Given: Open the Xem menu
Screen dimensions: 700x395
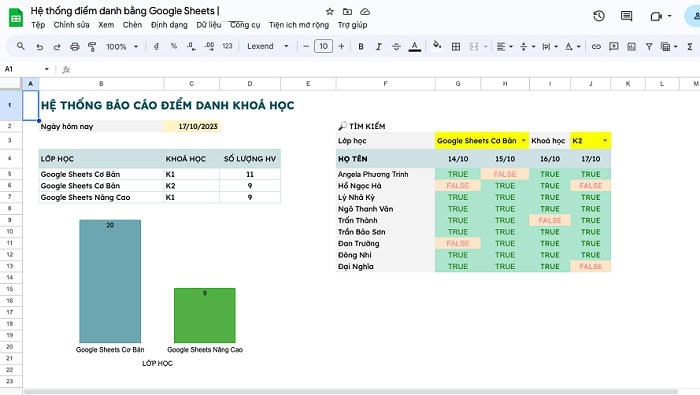Looking at the screenshot, I should [106, 25].
